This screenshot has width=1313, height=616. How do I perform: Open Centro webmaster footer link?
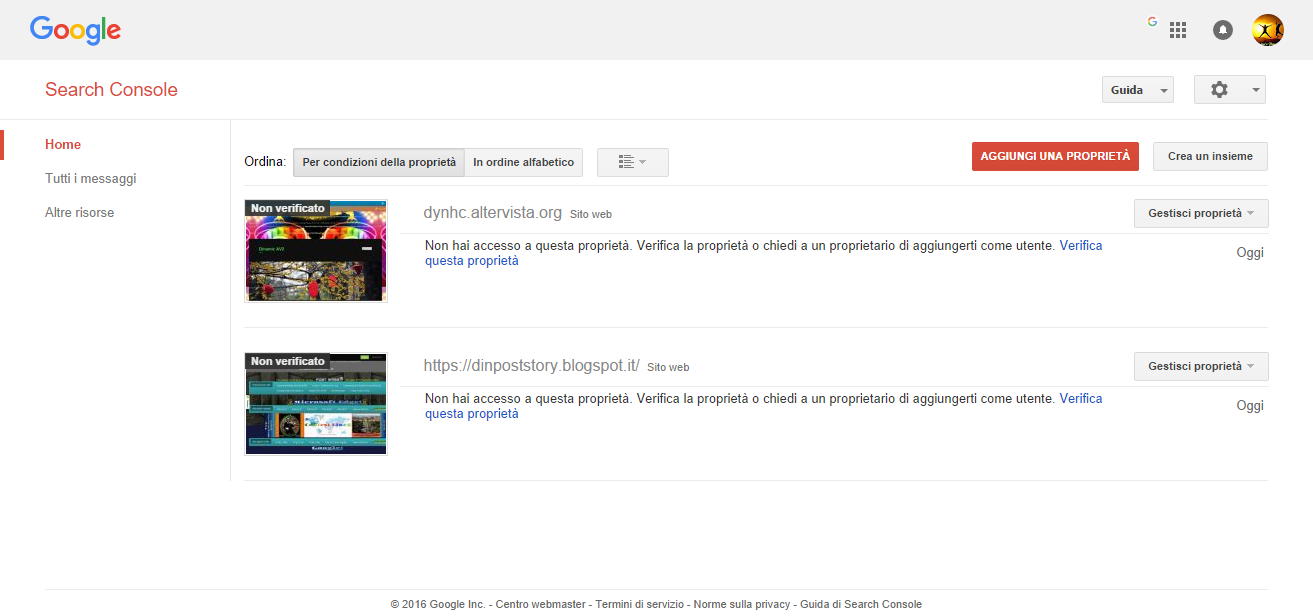540,604
